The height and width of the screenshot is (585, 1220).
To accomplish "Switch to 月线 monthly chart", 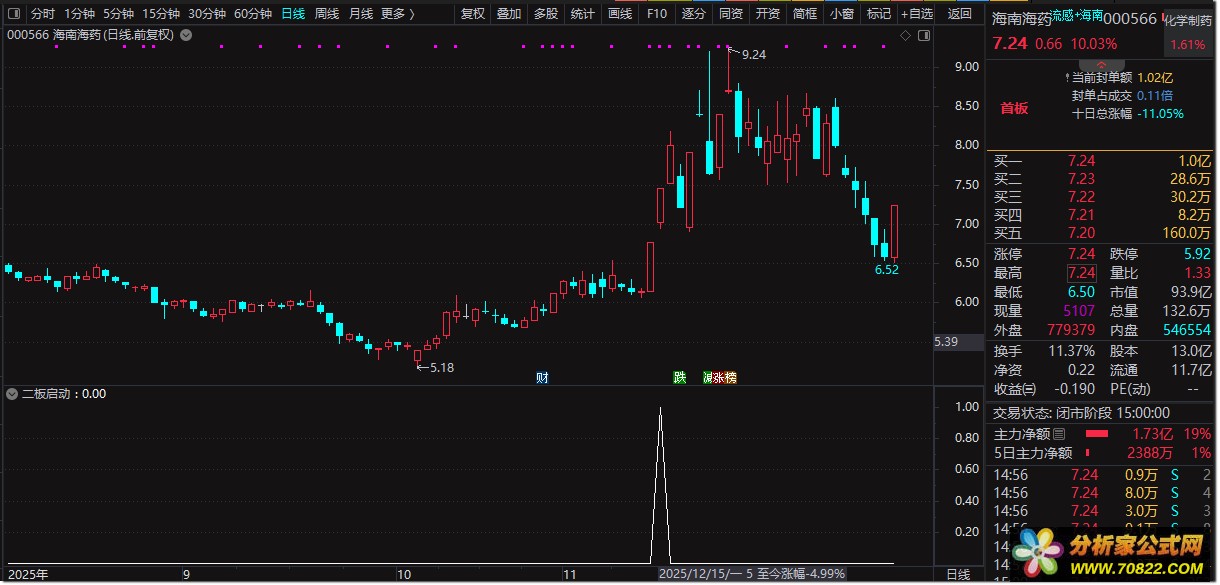I will pos(360,14).
